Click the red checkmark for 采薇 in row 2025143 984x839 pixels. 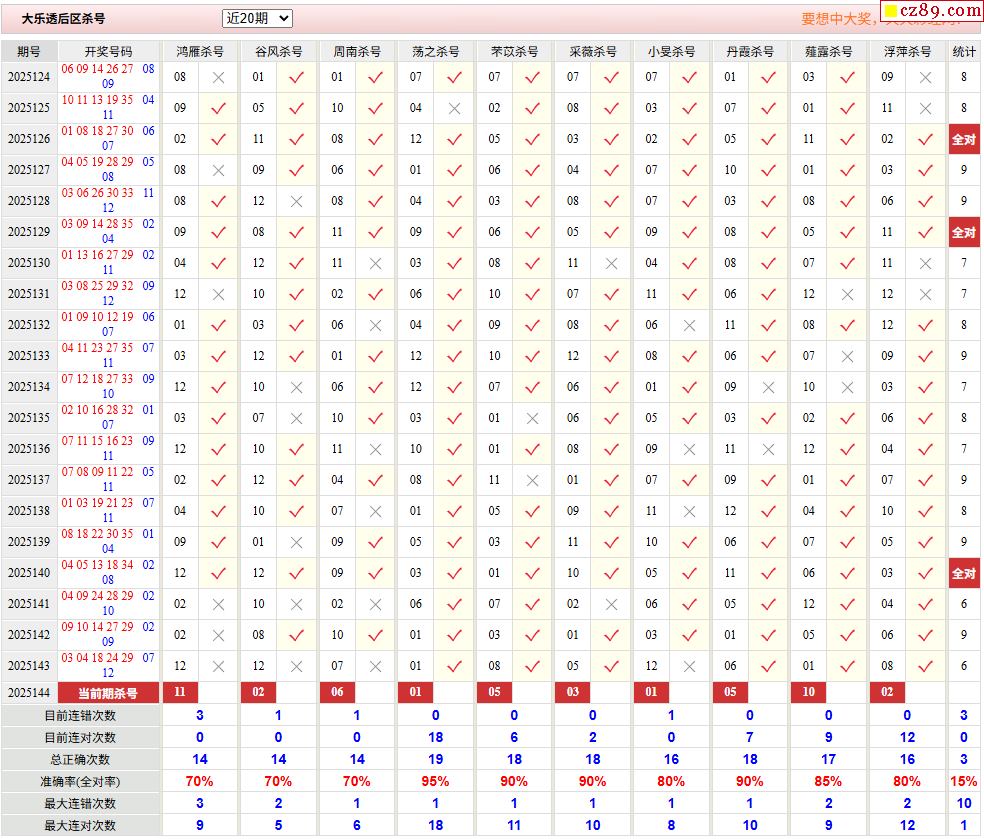(x=611, y=666)
